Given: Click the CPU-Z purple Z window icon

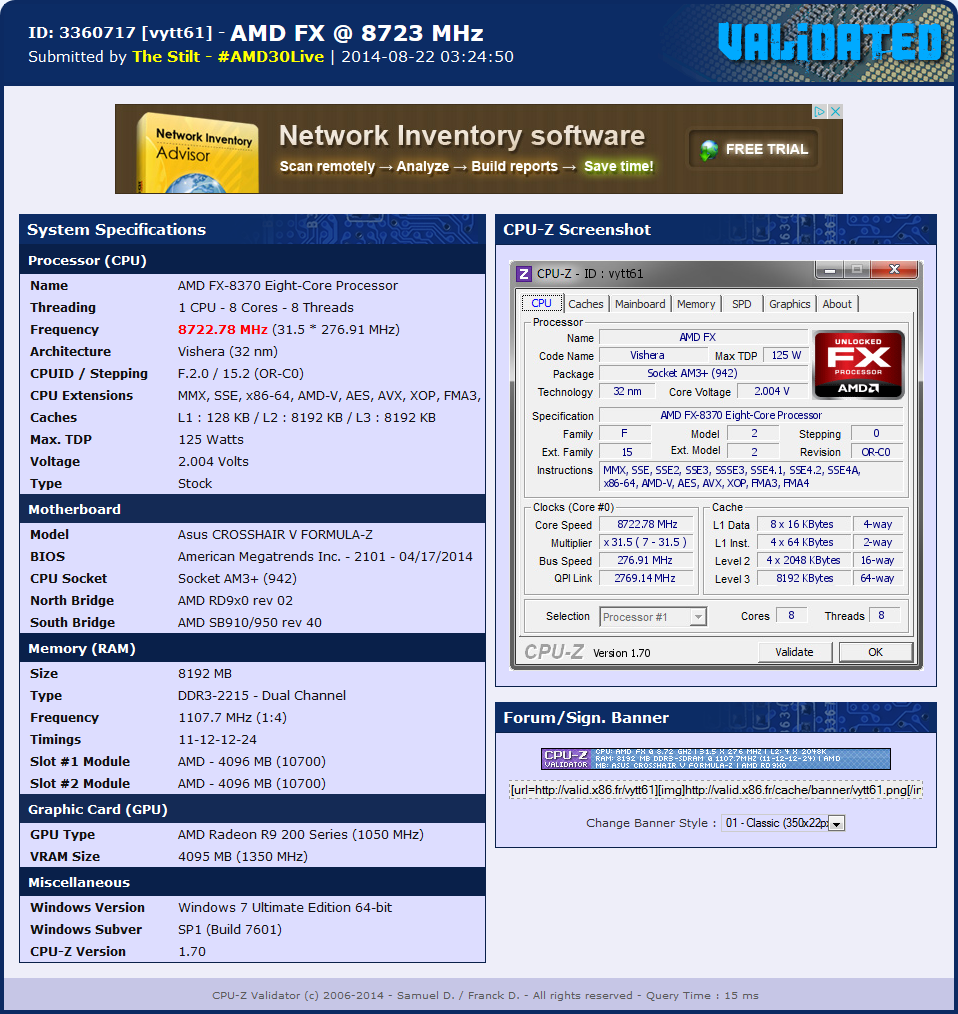Looking at the screenshot, I should [x=523, y=274].
